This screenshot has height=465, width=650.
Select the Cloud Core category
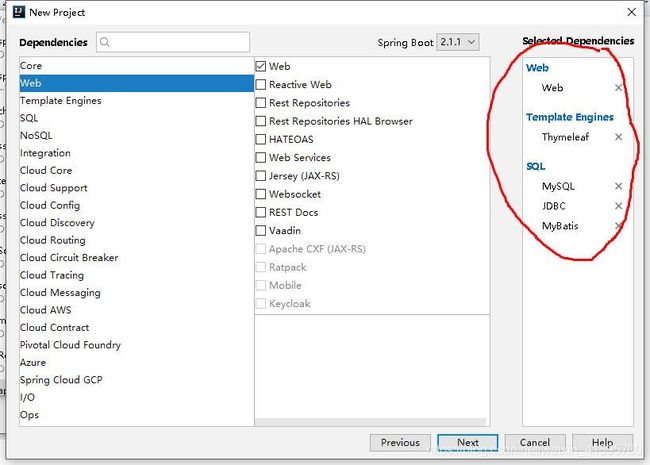(x=136, y=170)
